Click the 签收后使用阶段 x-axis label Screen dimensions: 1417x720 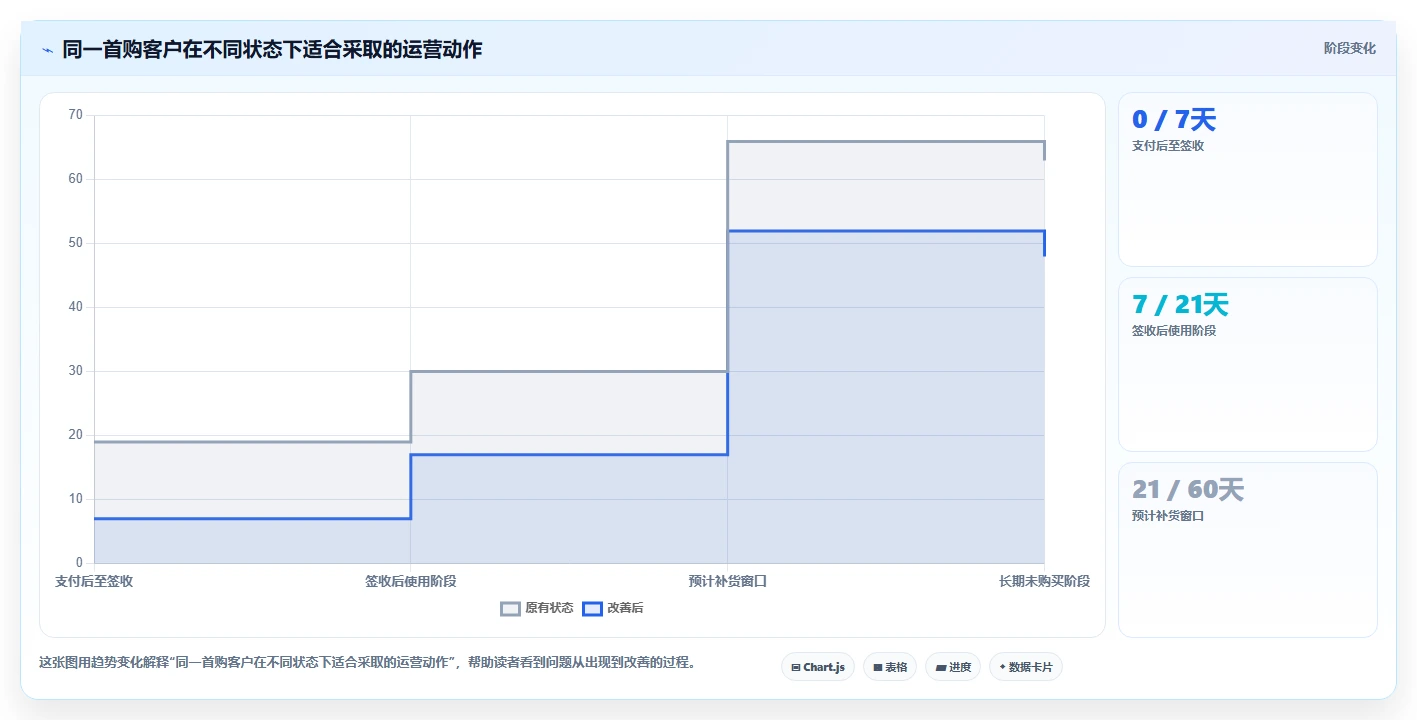tap(411, 581)
